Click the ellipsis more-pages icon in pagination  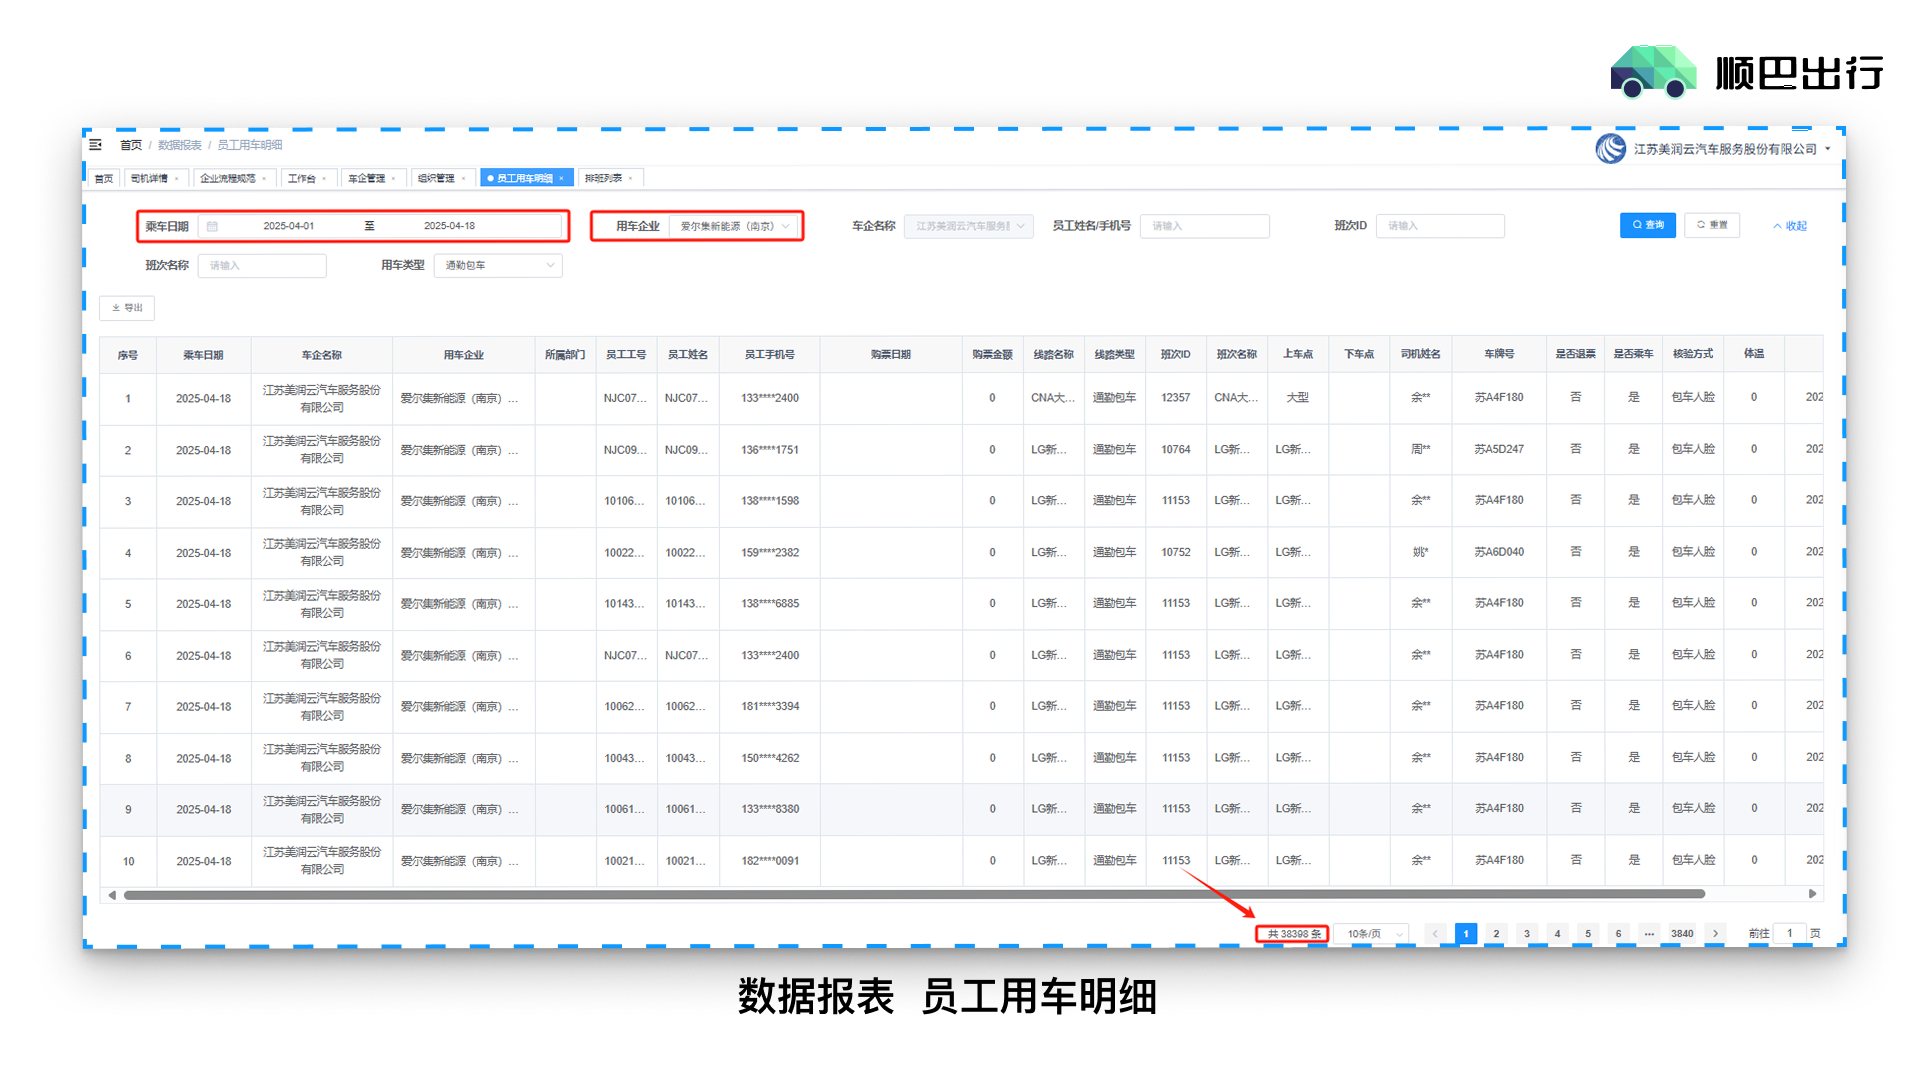(1649, 933)
